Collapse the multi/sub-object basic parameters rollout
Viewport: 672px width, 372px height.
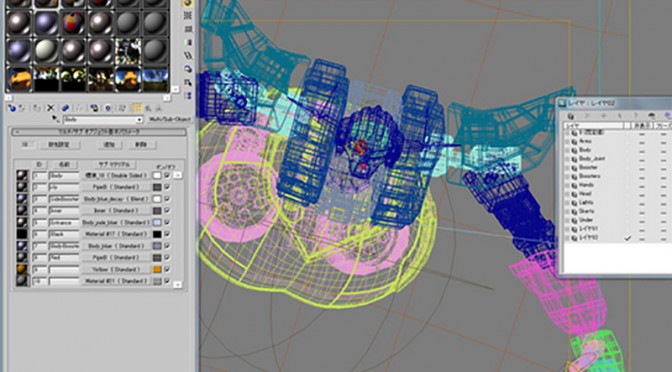point(99,132)
